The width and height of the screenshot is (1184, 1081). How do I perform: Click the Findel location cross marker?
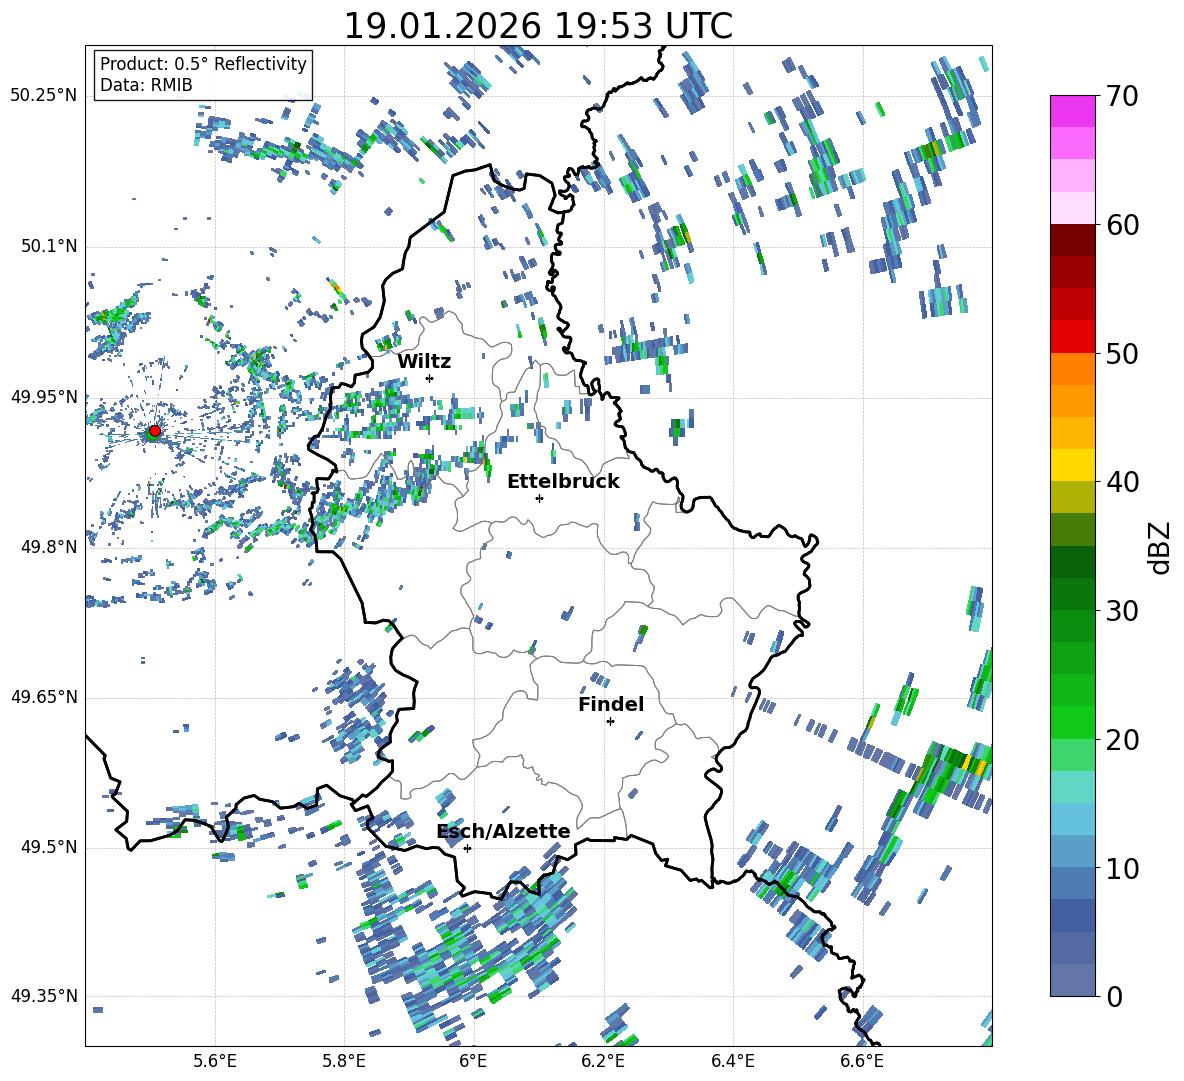(x=610, y=722)
